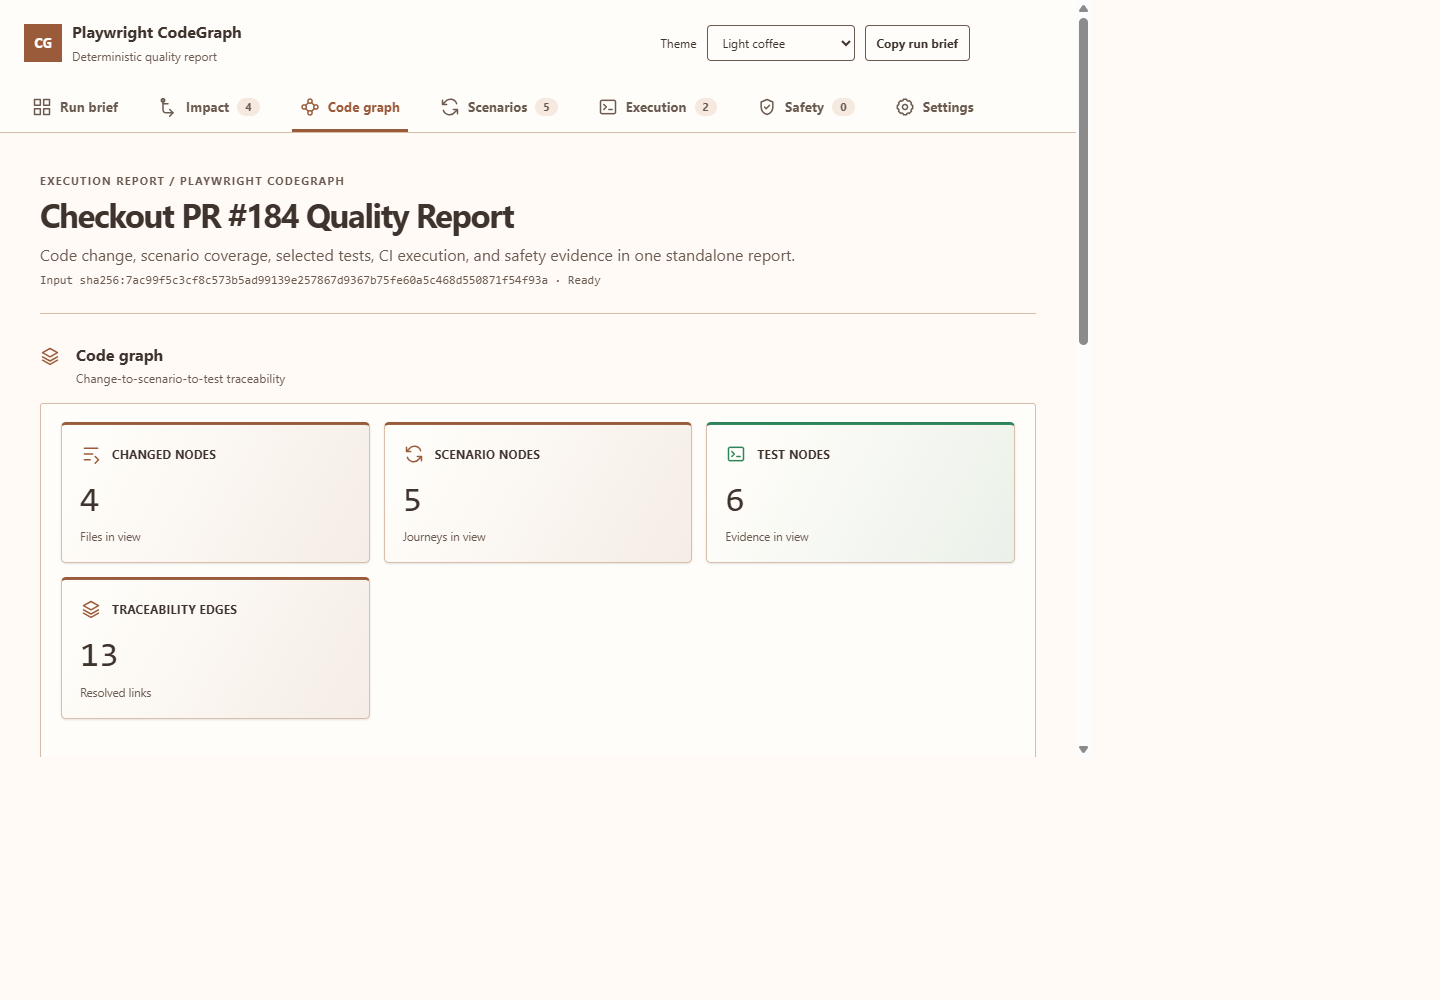Screen dimensions: 1440x1000
Task: Click the scrollbar up arrow
Action: pyautogui.click(x=1083, y=8)
